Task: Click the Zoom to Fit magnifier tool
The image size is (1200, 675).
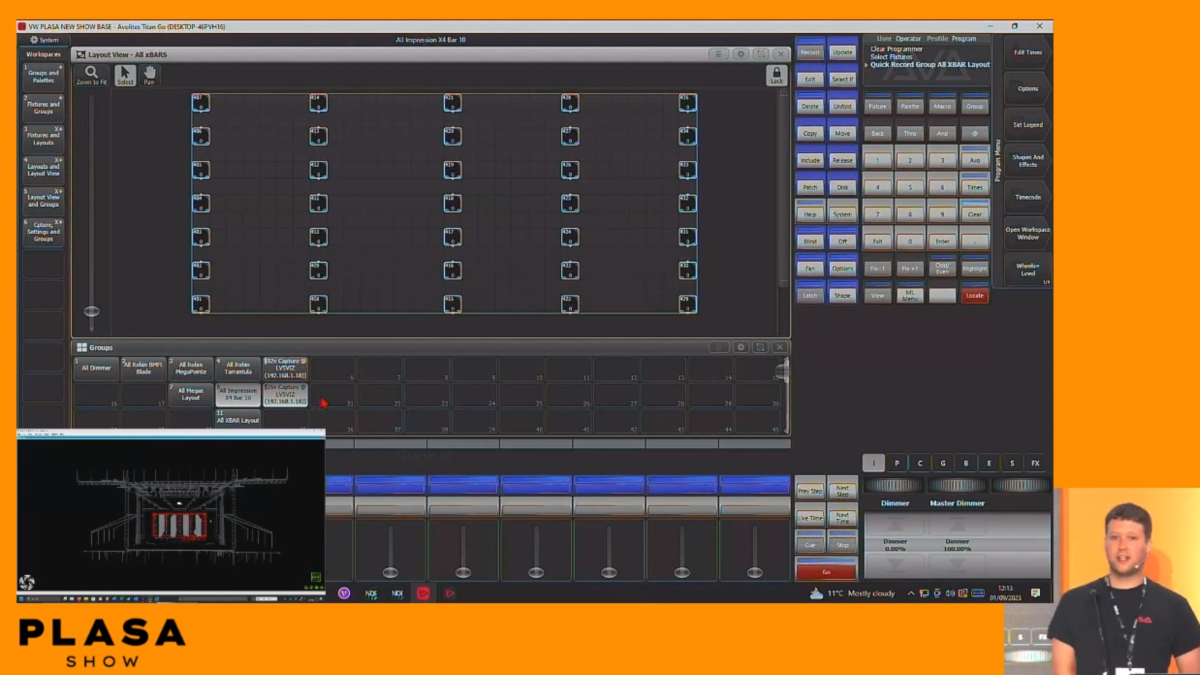Action: (x=91, y=75)
